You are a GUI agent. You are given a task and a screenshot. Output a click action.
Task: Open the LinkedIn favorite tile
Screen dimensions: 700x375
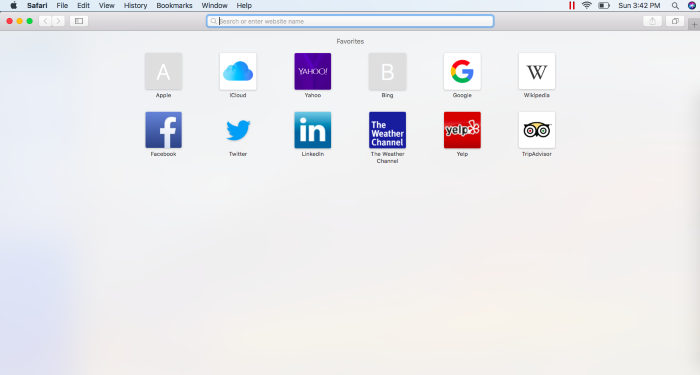(312, 130)
